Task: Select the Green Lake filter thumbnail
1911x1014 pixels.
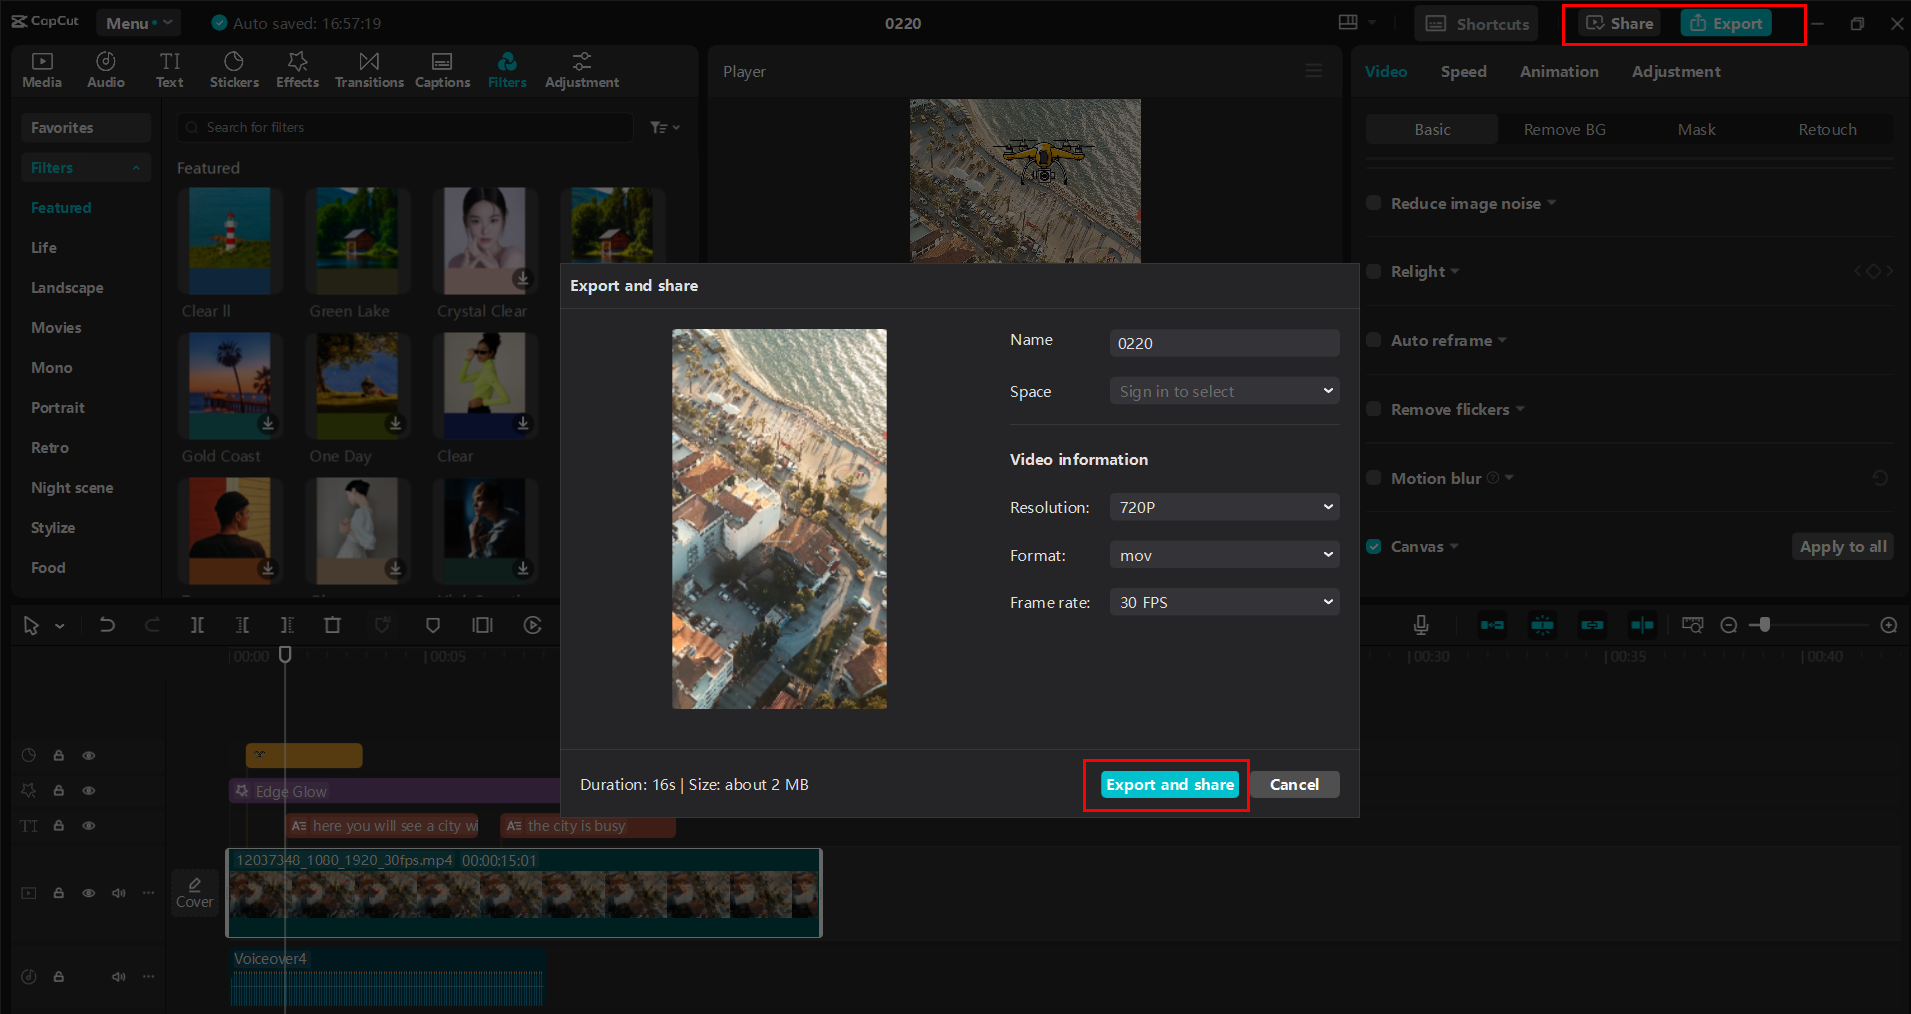Action: (357, 240)
